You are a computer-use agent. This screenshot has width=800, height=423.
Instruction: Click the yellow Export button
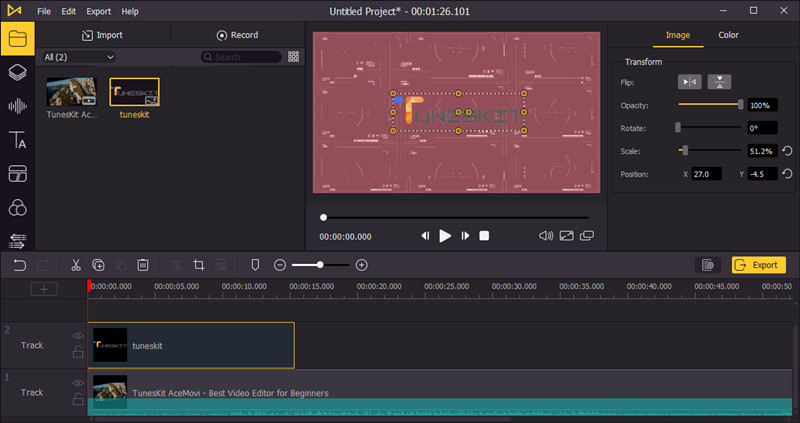(759, 265)
